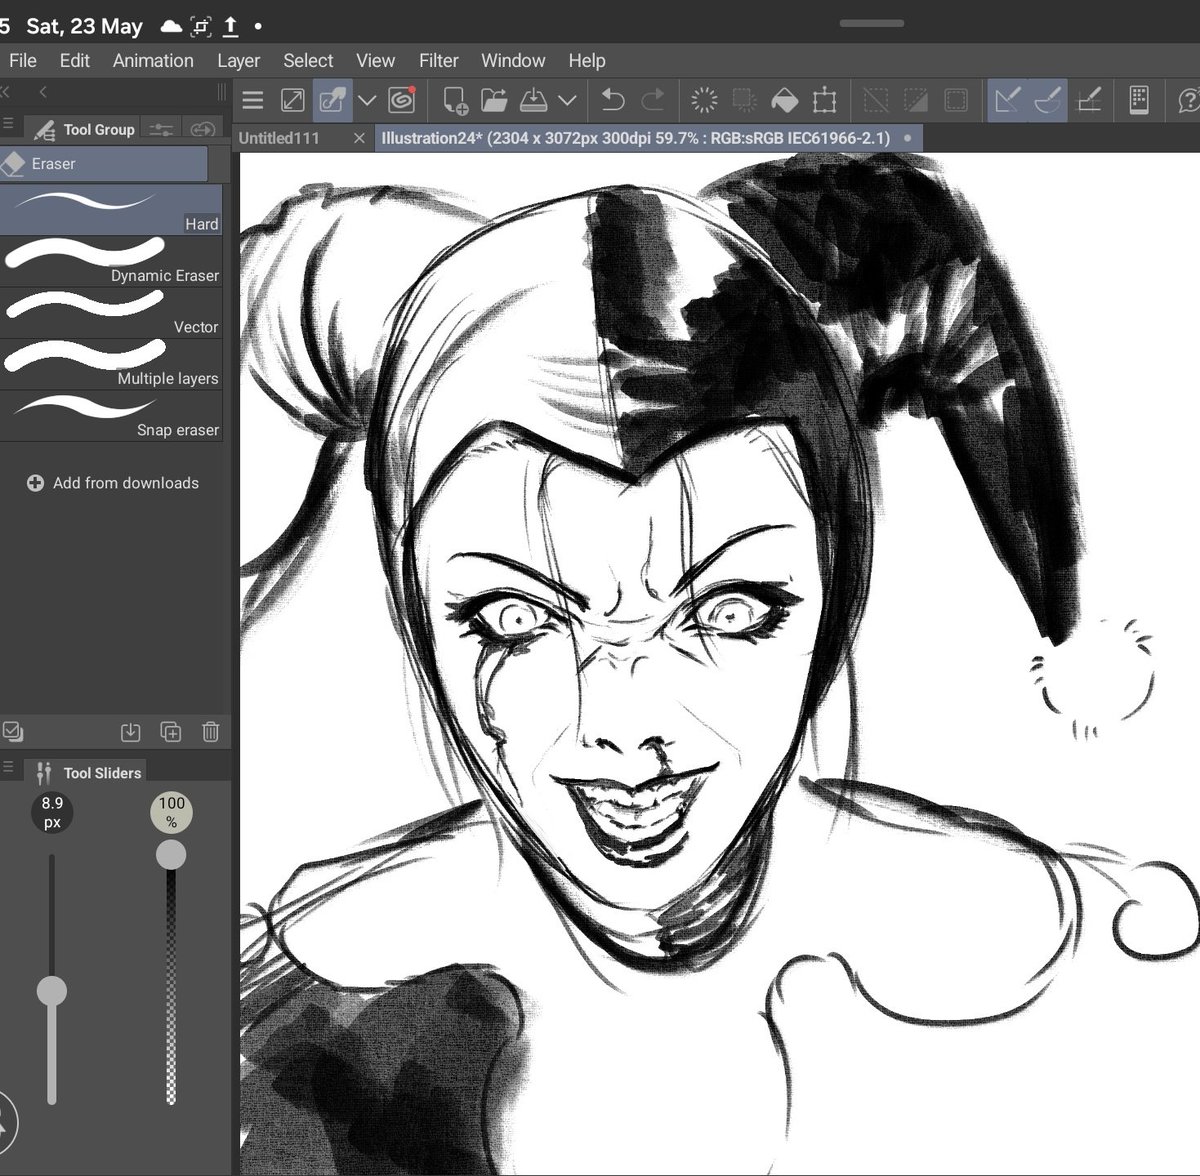
Task: Toggle Snap to Grid
Action: 1088,100
